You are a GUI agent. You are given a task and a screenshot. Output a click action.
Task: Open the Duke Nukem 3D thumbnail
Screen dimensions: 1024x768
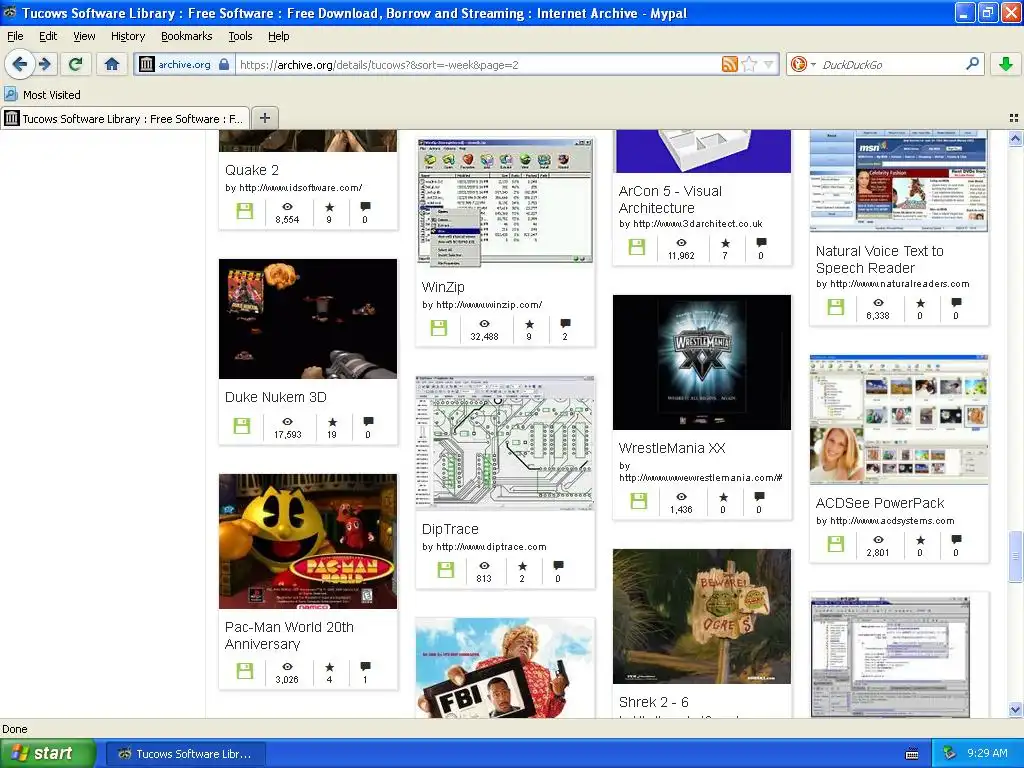(308, 319)
